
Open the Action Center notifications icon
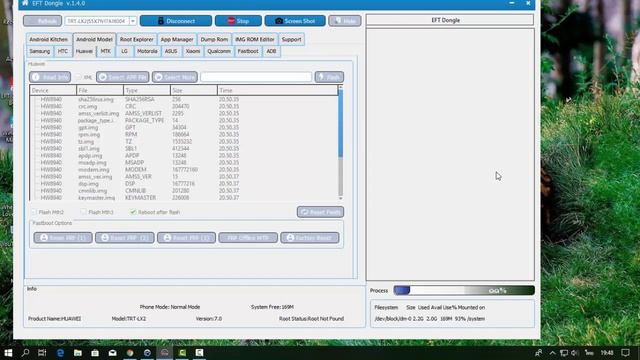coord(626,353)
